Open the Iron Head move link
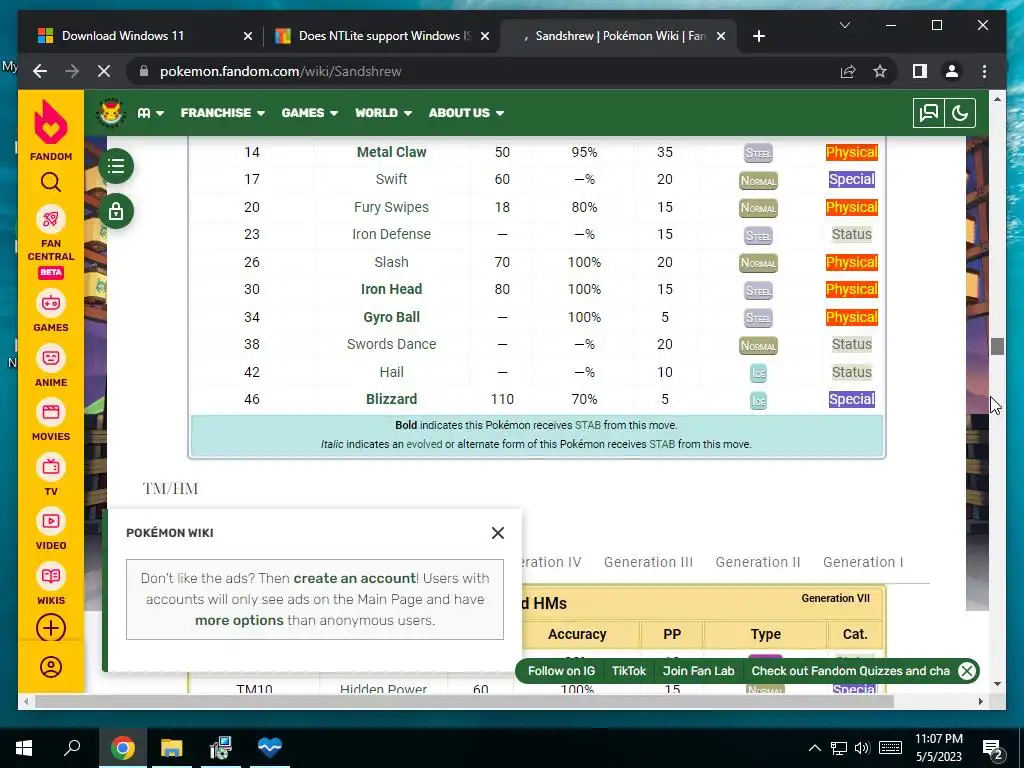Viewport: 1024px width, 768px height. tap(391, 289)
